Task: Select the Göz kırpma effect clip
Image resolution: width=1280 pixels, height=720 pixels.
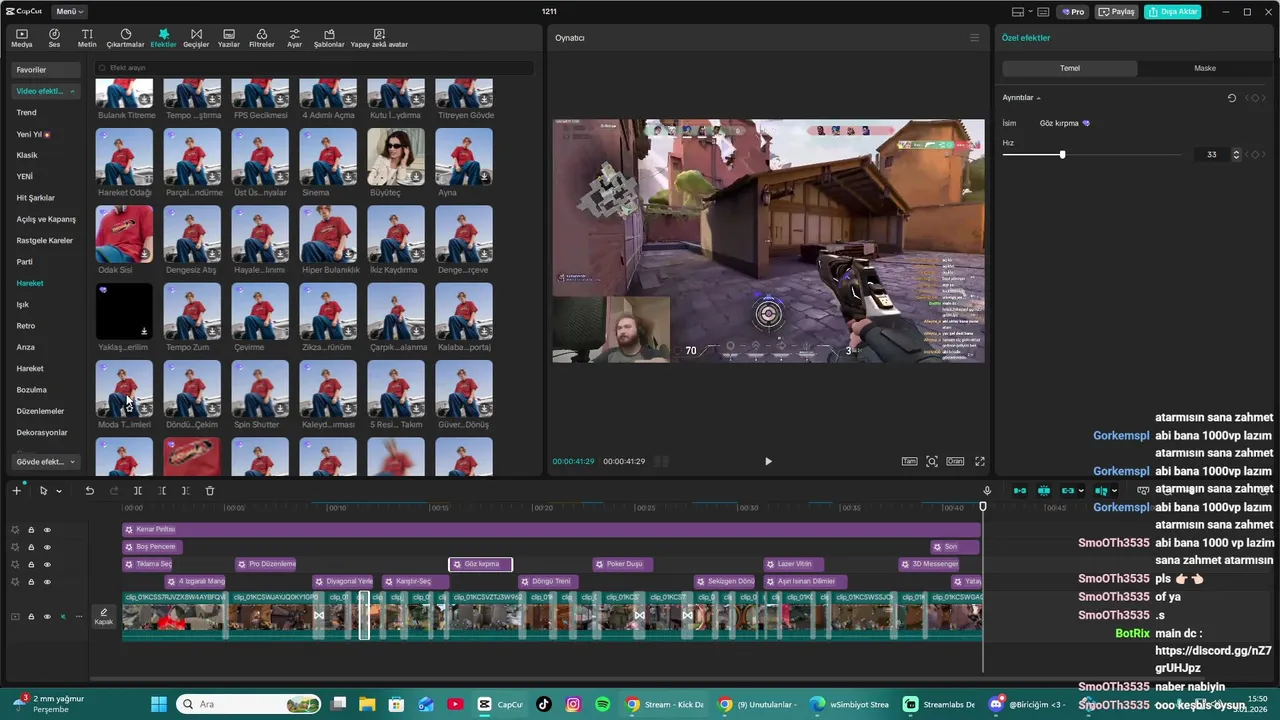Action: point(480,564)
